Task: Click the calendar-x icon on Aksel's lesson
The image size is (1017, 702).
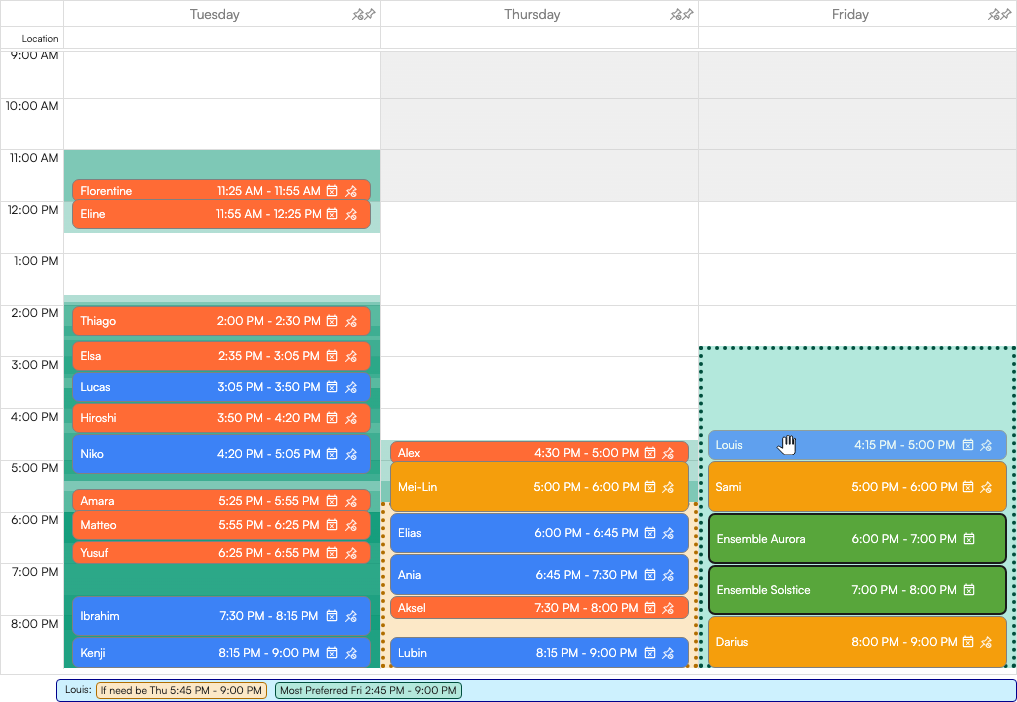Action: point(650,608)
